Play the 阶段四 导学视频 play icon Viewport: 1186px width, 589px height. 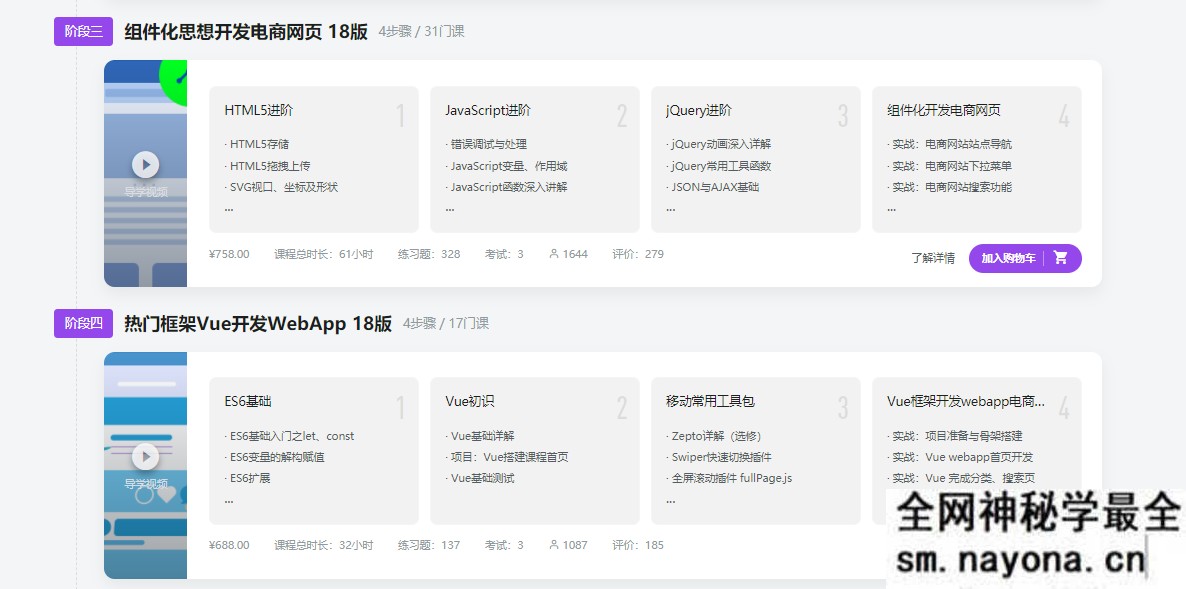point(145,456)
